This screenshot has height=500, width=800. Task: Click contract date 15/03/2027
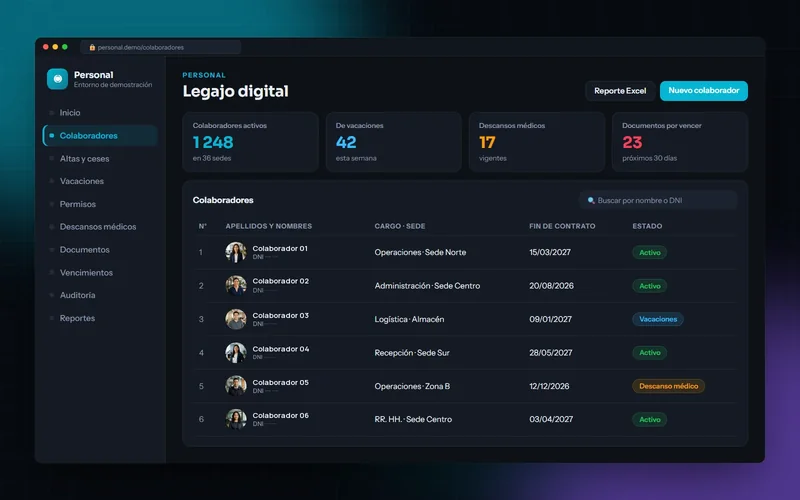550,252
